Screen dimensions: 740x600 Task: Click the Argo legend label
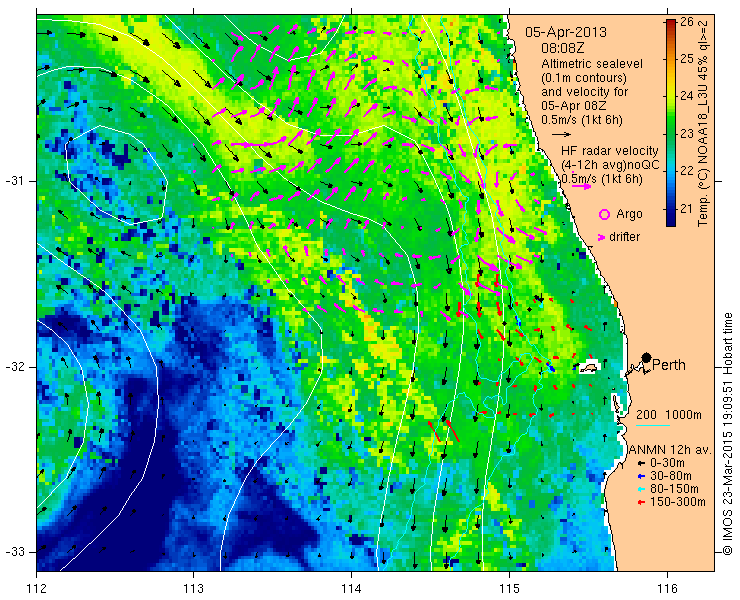[x=629, y=214]
